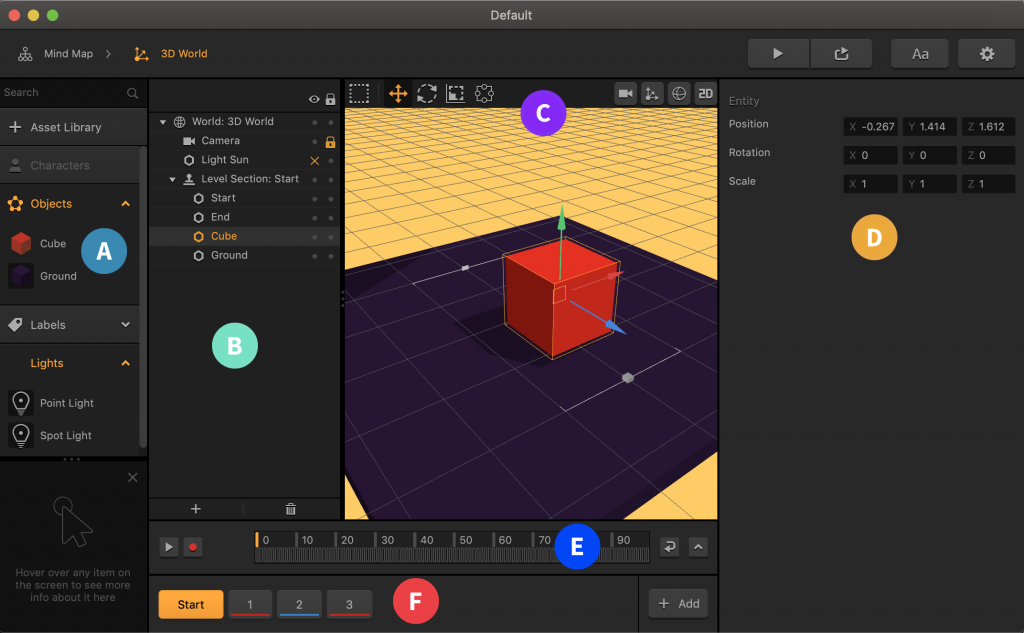Screen dimensions: 1024x633
Task: Toggle timeline loop button
Action: click(670, 546)
